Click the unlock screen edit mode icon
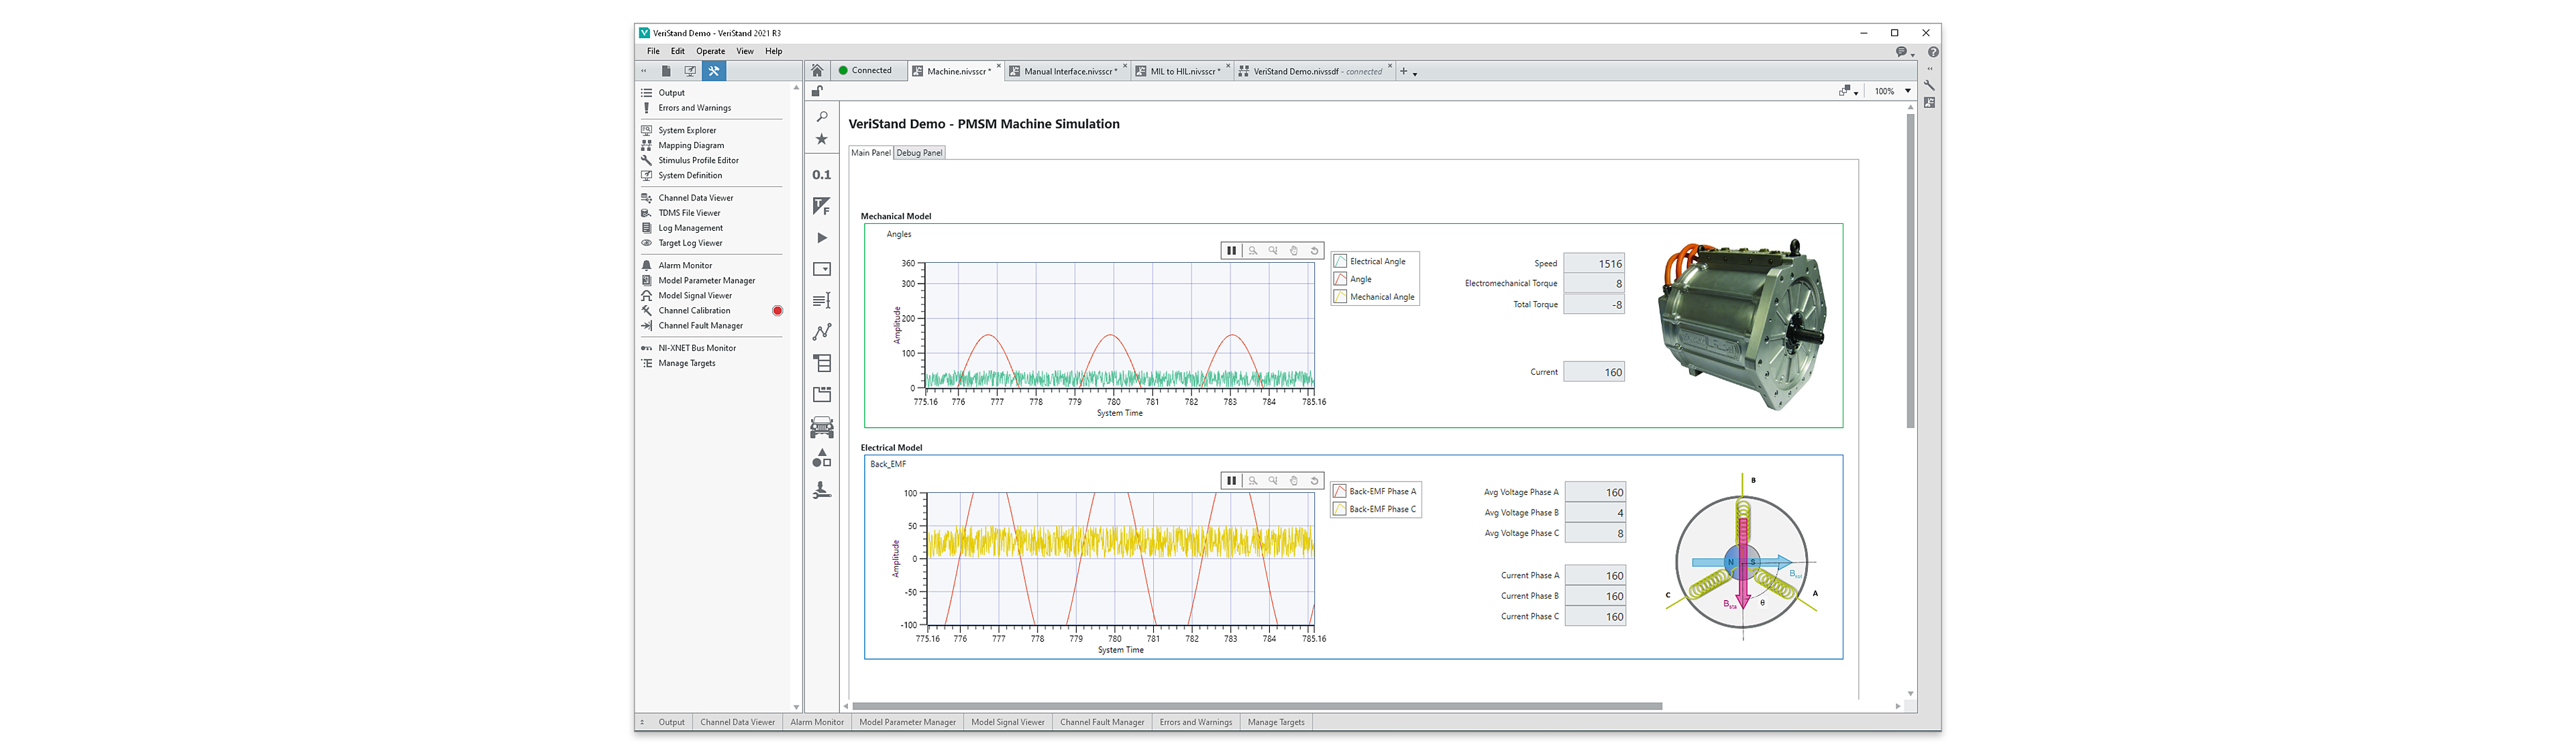 pos(817,91)
